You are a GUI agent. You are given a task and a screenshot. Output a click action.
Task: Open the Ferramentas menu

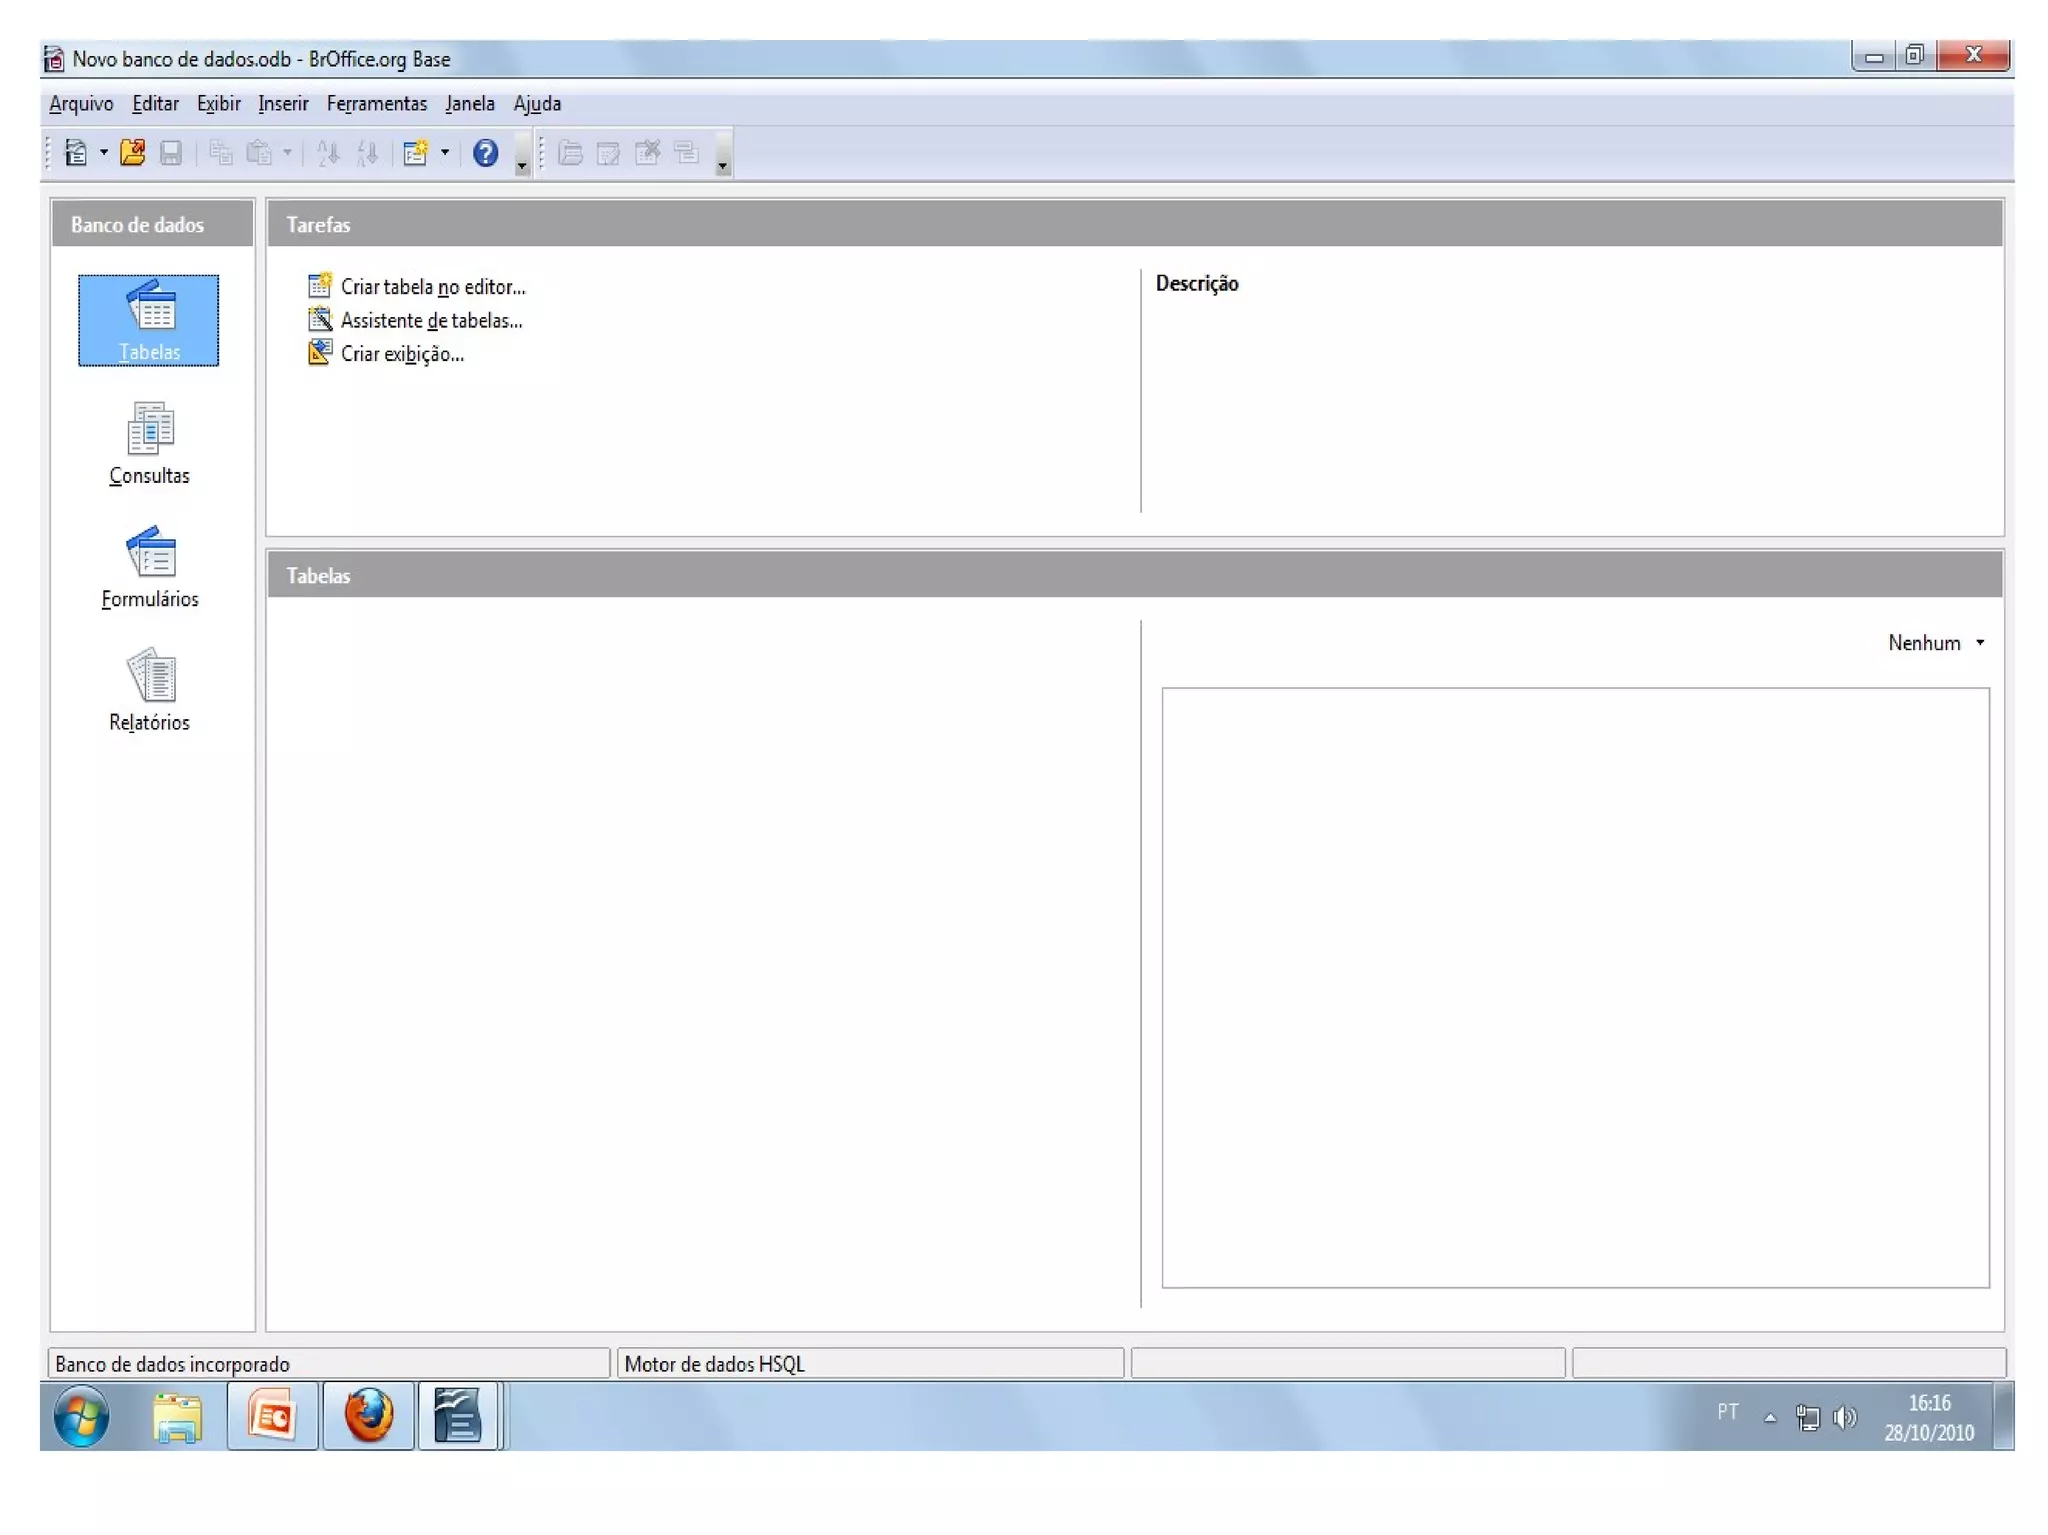376,104
